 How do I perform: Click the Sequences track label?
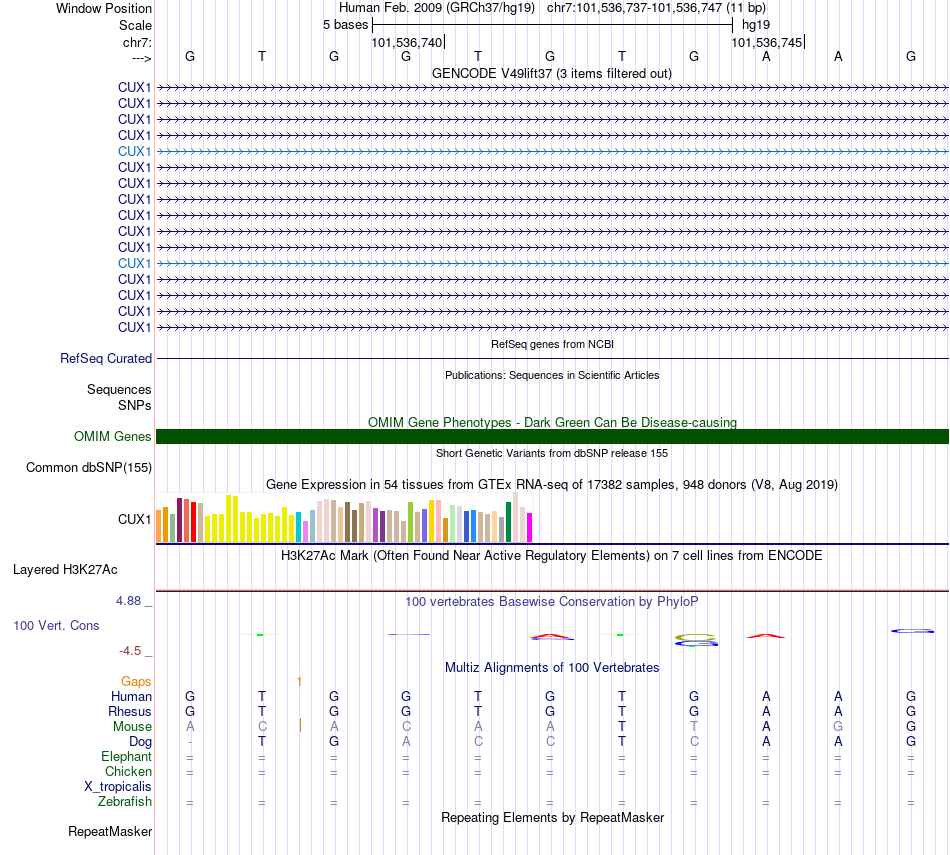click(119, 389)
